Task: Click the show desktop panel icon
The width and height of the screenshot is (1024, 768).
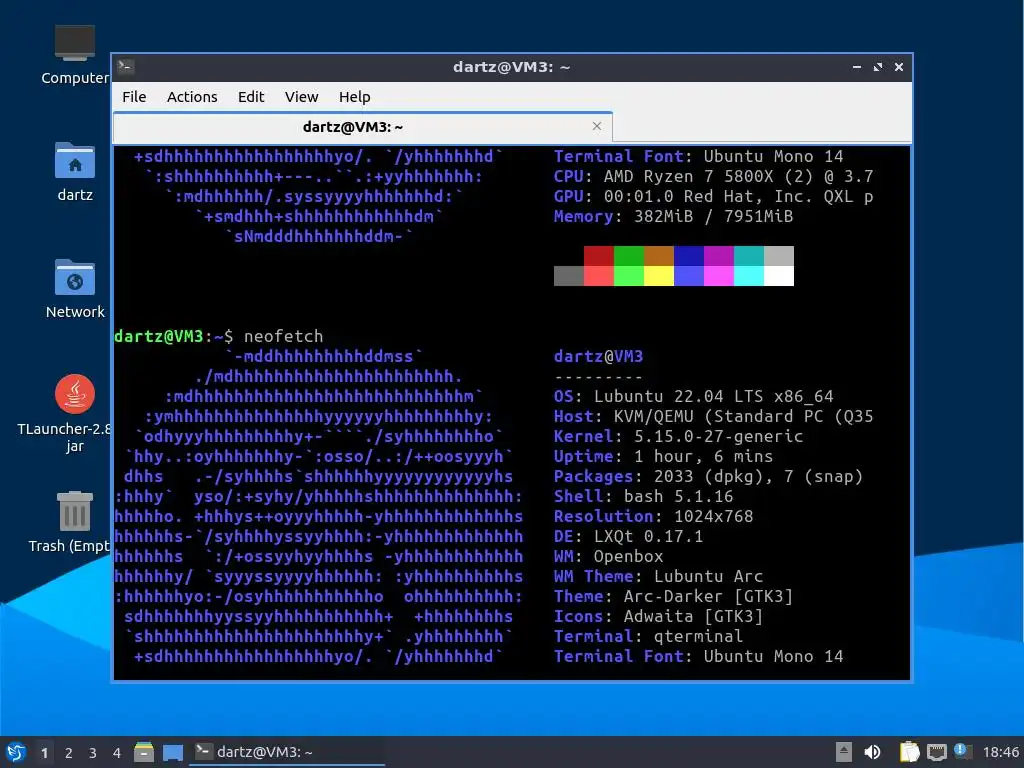Action: click(x=173, y=752)
